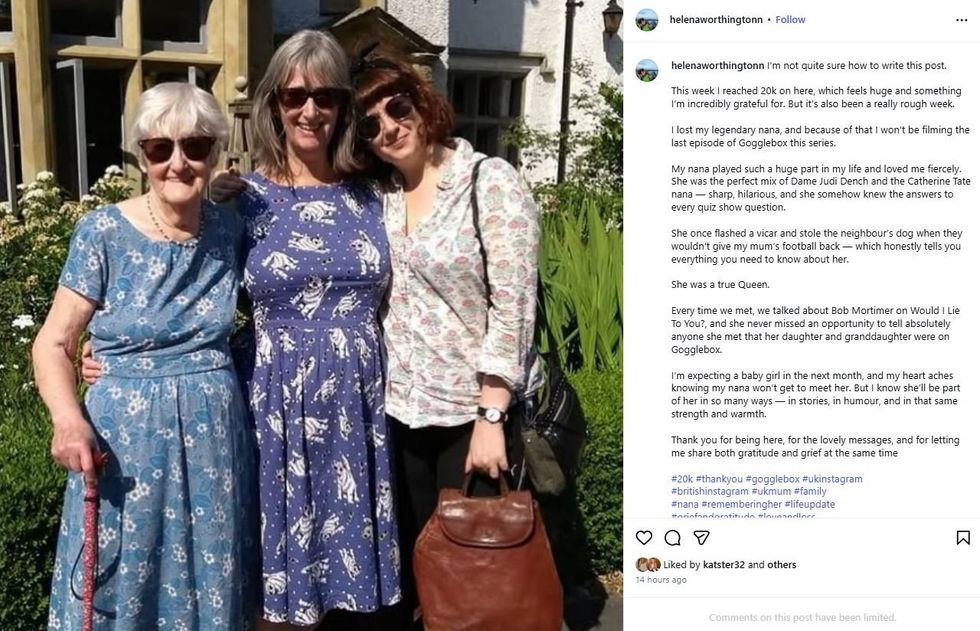Select the photo of three women
The height and width of the screenshot is (631, 980).
(x=311, y=316)
